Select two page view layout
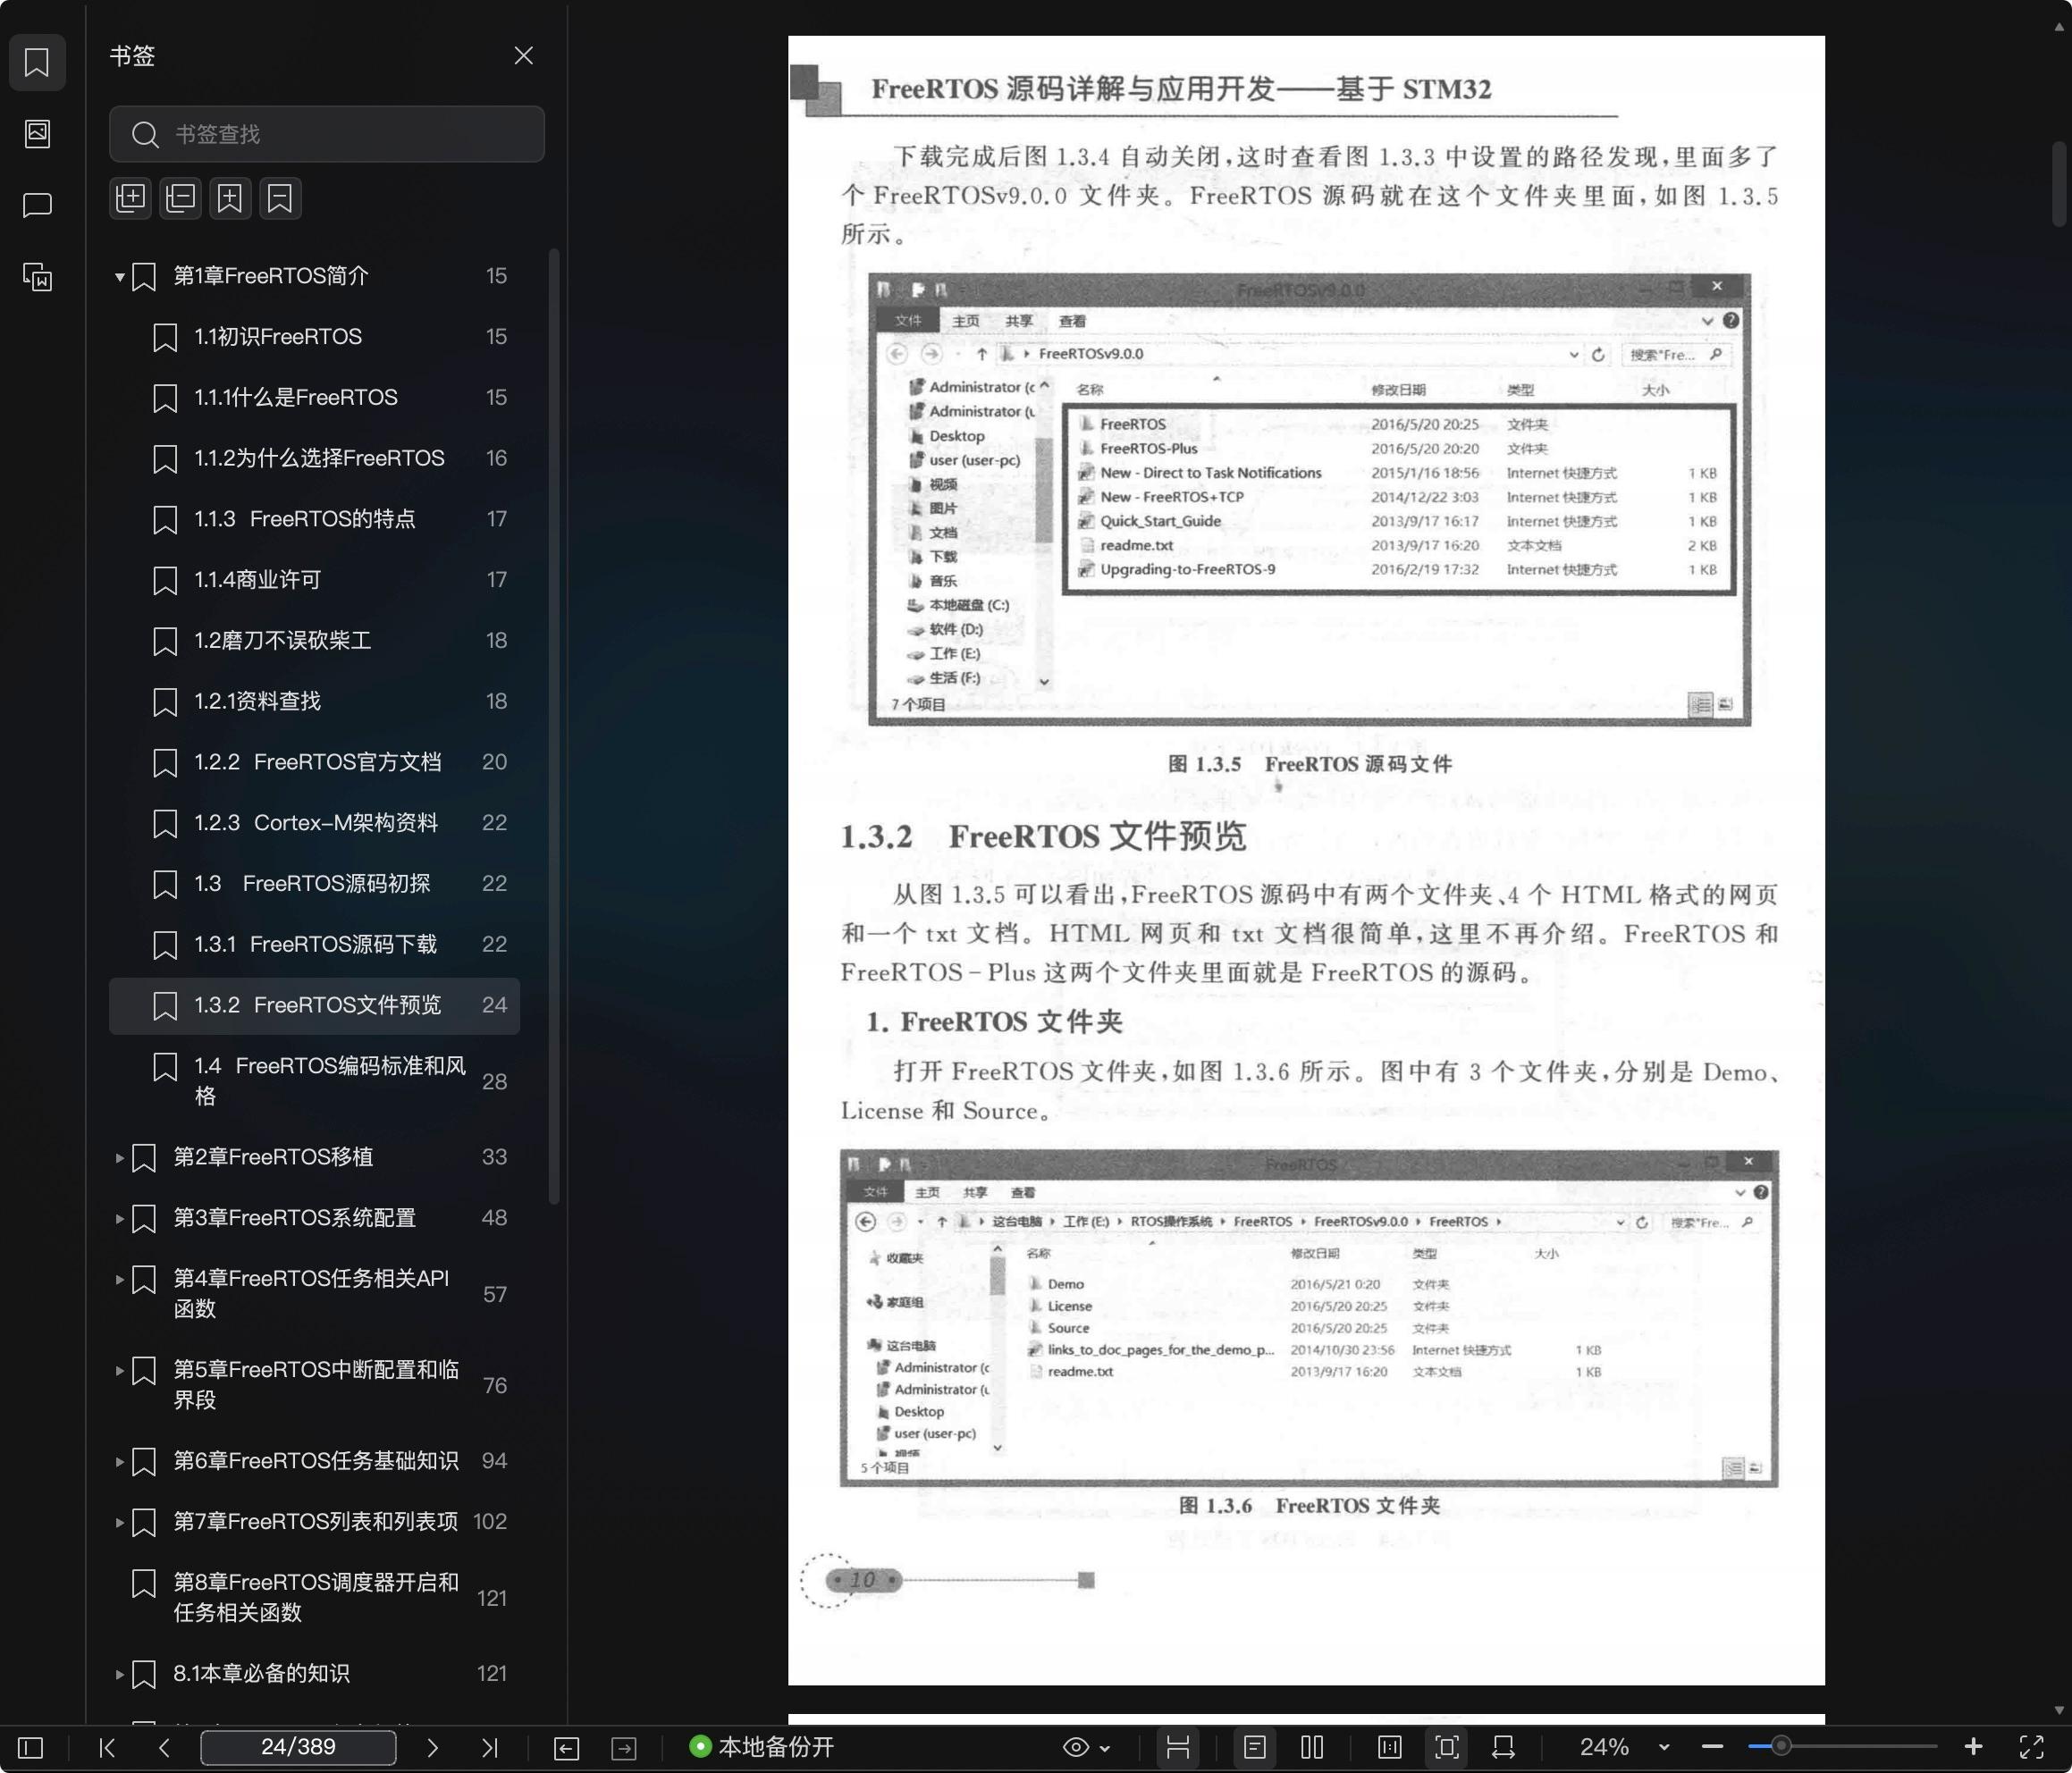Image resolution: width=2072 pixels, height=1773 pixels. (x=1312, y=1747)
